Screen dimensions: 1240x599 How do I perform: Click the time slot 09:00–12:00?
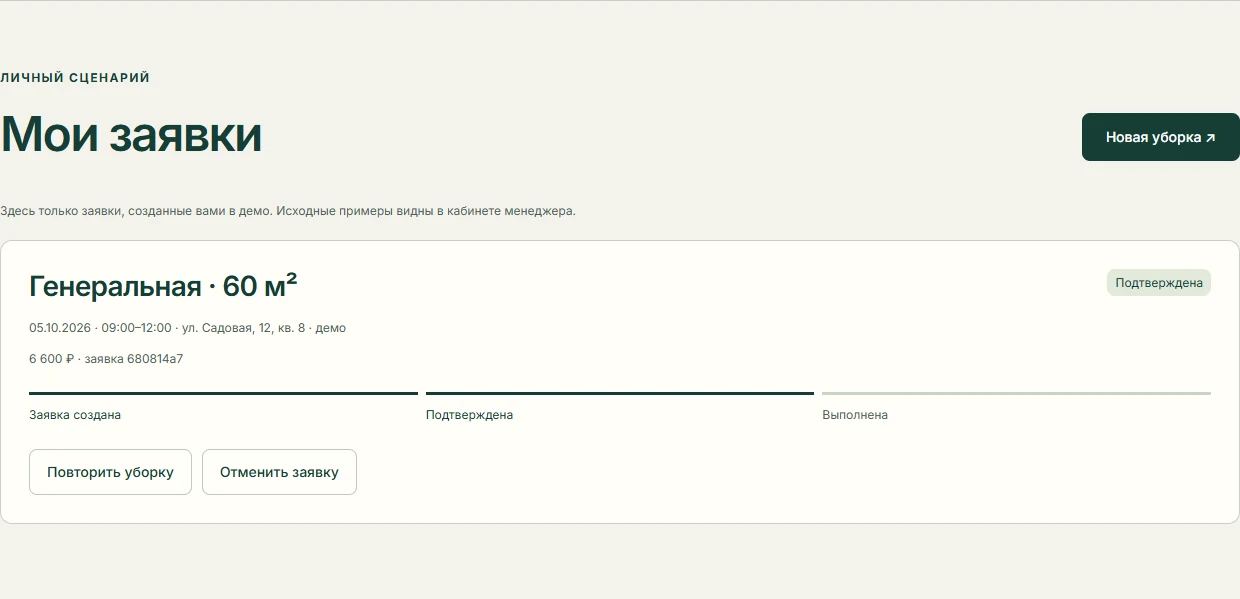click(136, 327)
